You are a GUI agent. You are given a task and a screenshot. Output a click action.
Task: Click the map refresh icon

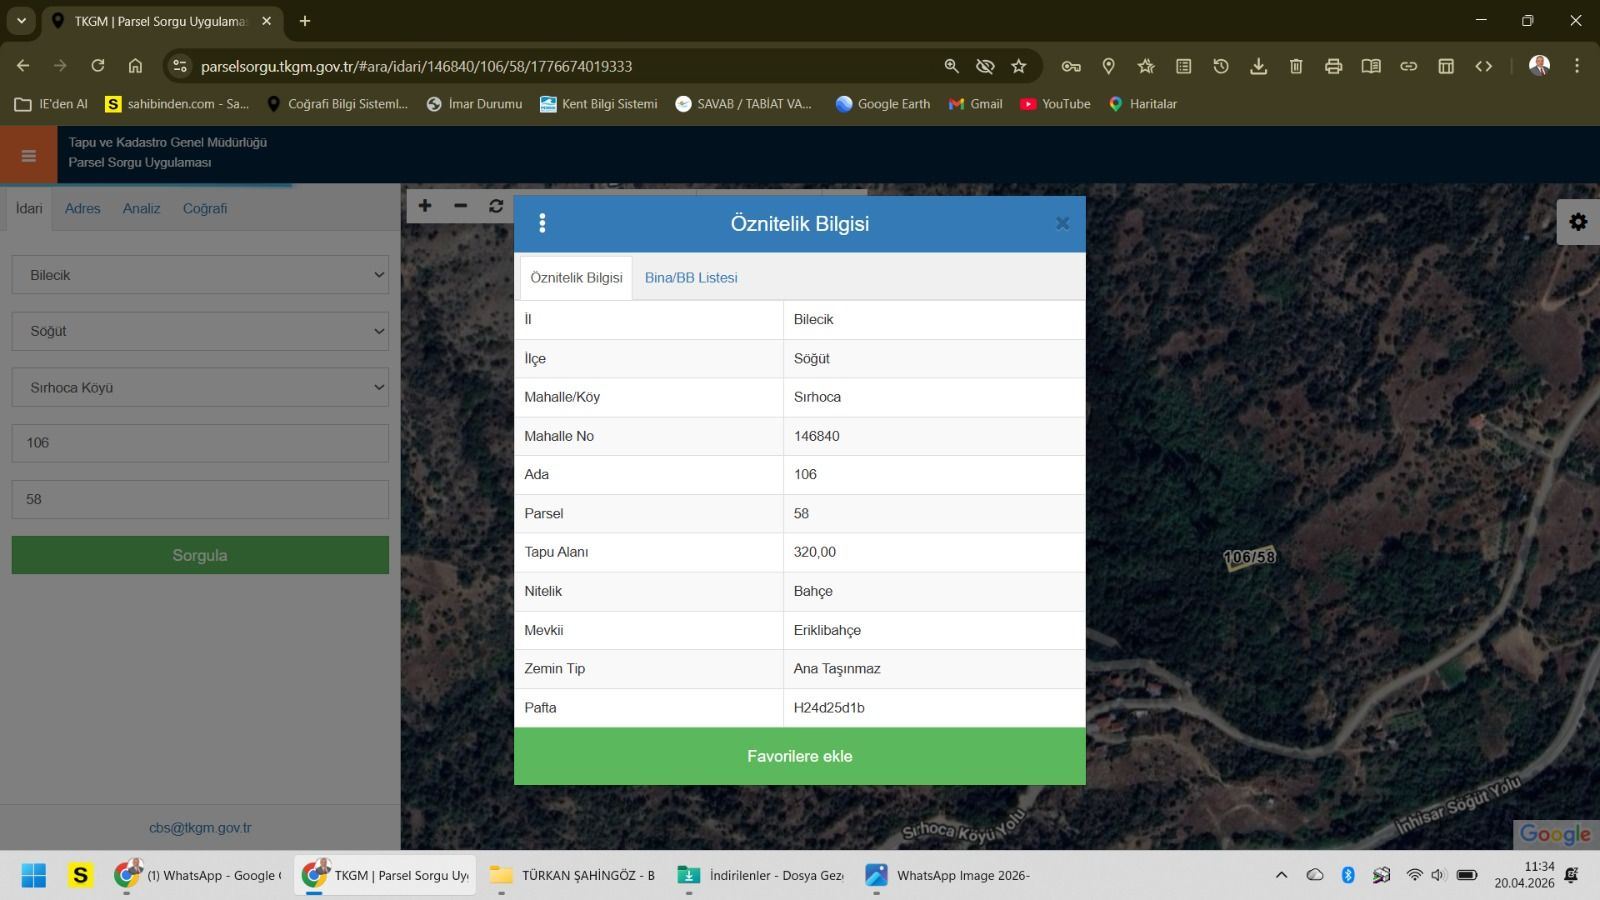tap(496, 206)
